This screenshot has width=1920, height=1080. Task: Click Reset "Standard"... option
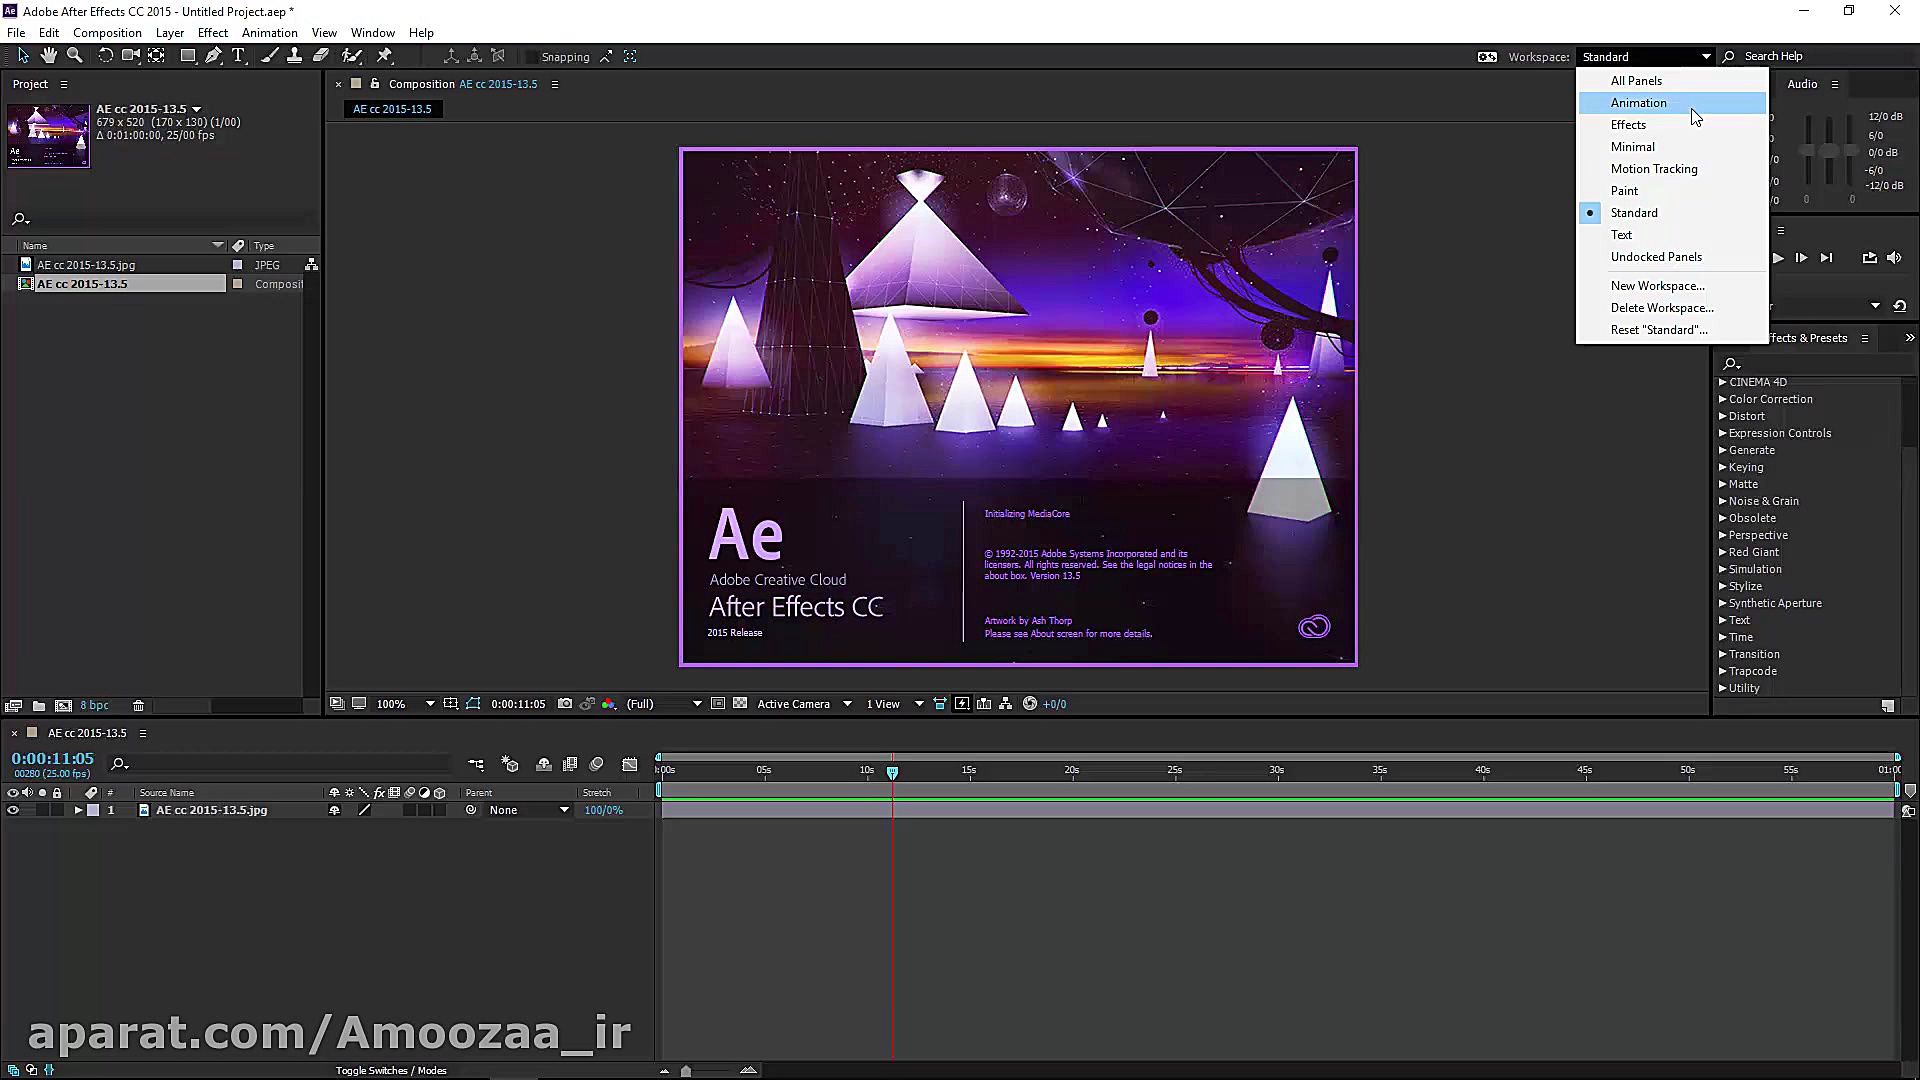[x=1658, y=330]
